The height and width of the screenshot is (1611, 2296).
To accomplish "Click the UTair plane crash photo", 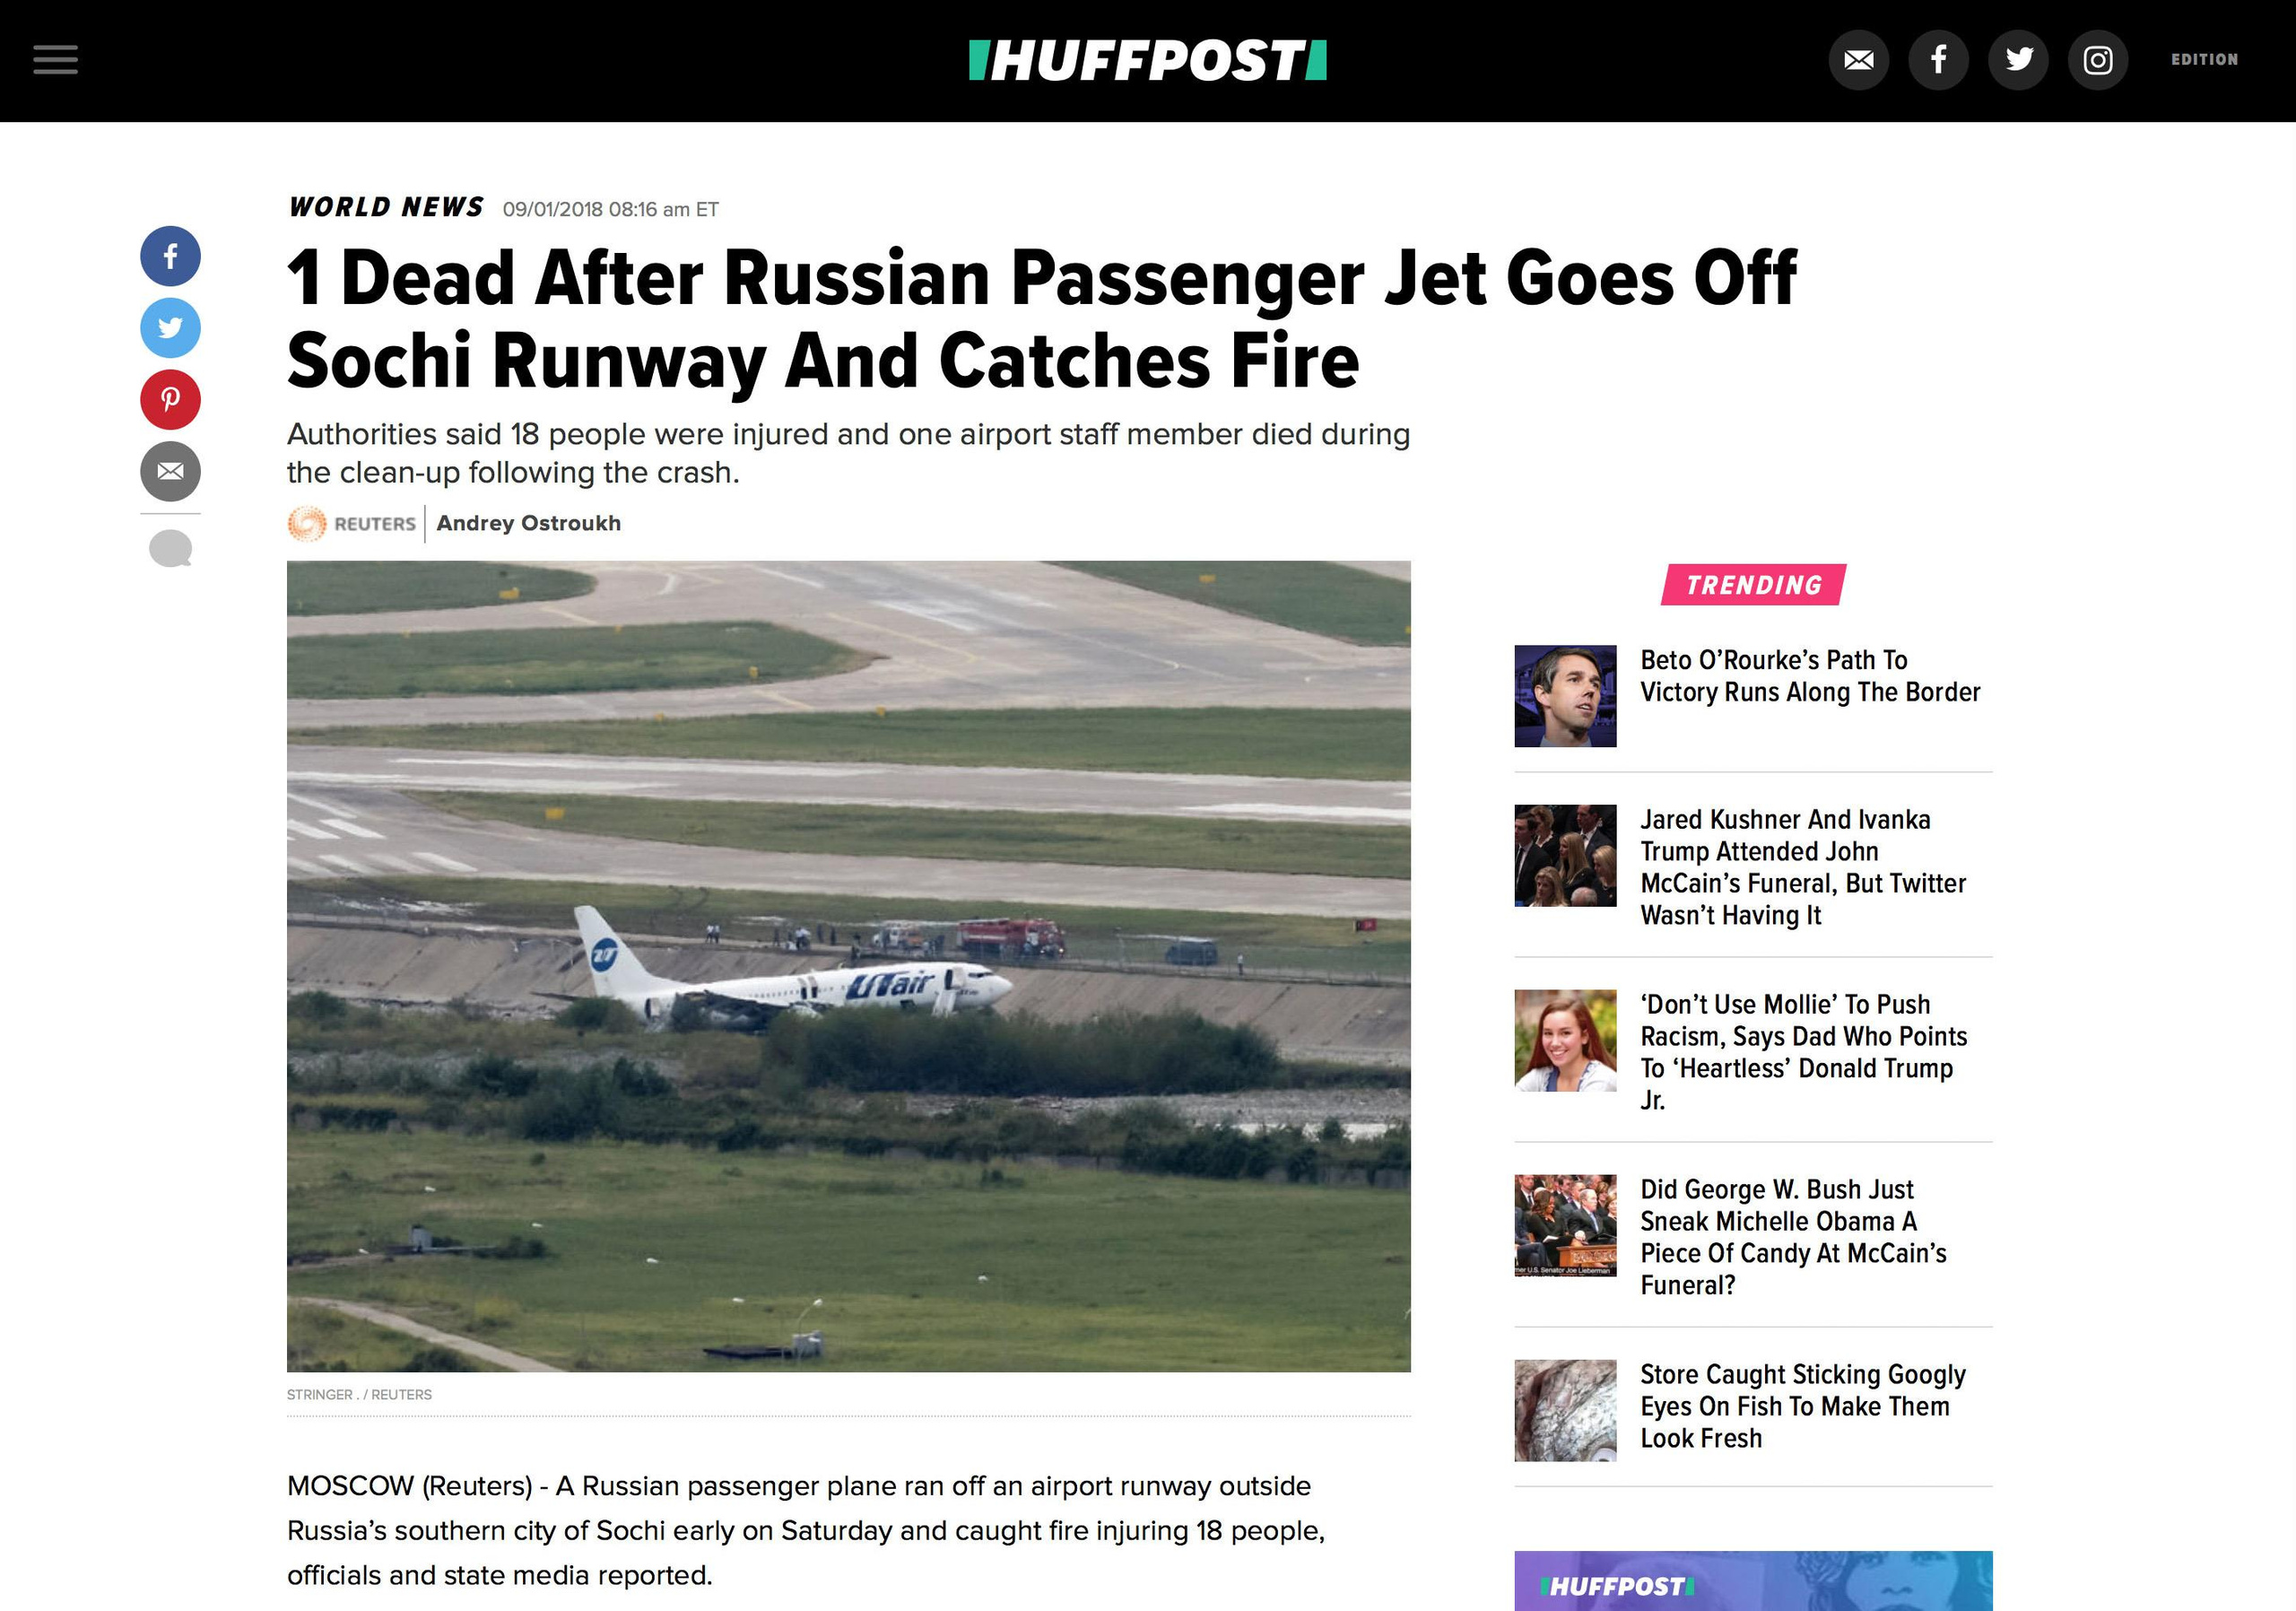I will (848, 966).
